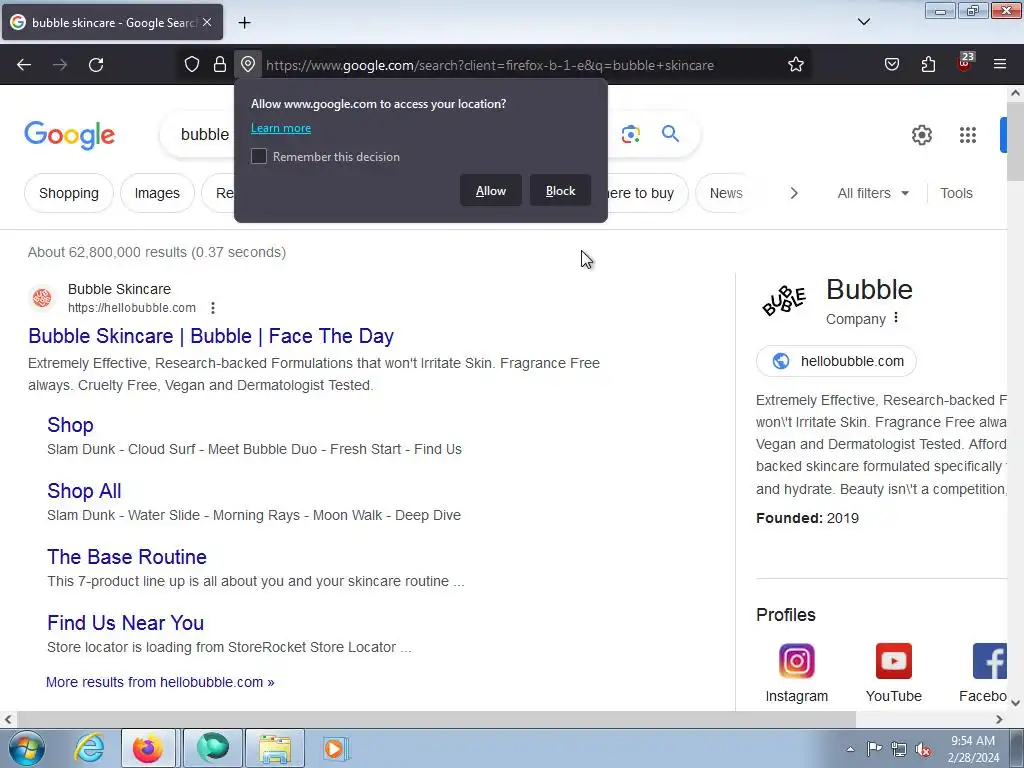Go back using the browser back arrow
The height and width of the screenshot is (768, 1024).
[24, 65]
